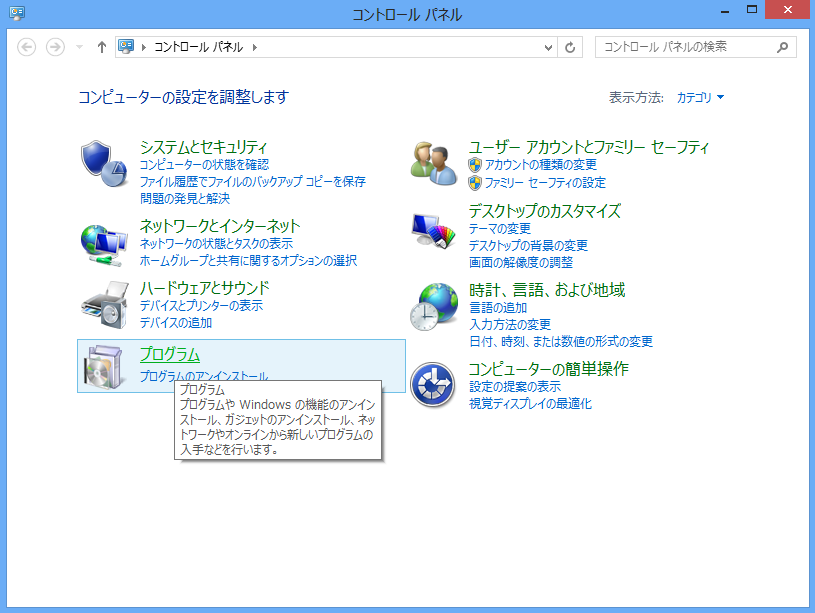
Task: Click the window system icon in title bar
Action: coord(17,13)
